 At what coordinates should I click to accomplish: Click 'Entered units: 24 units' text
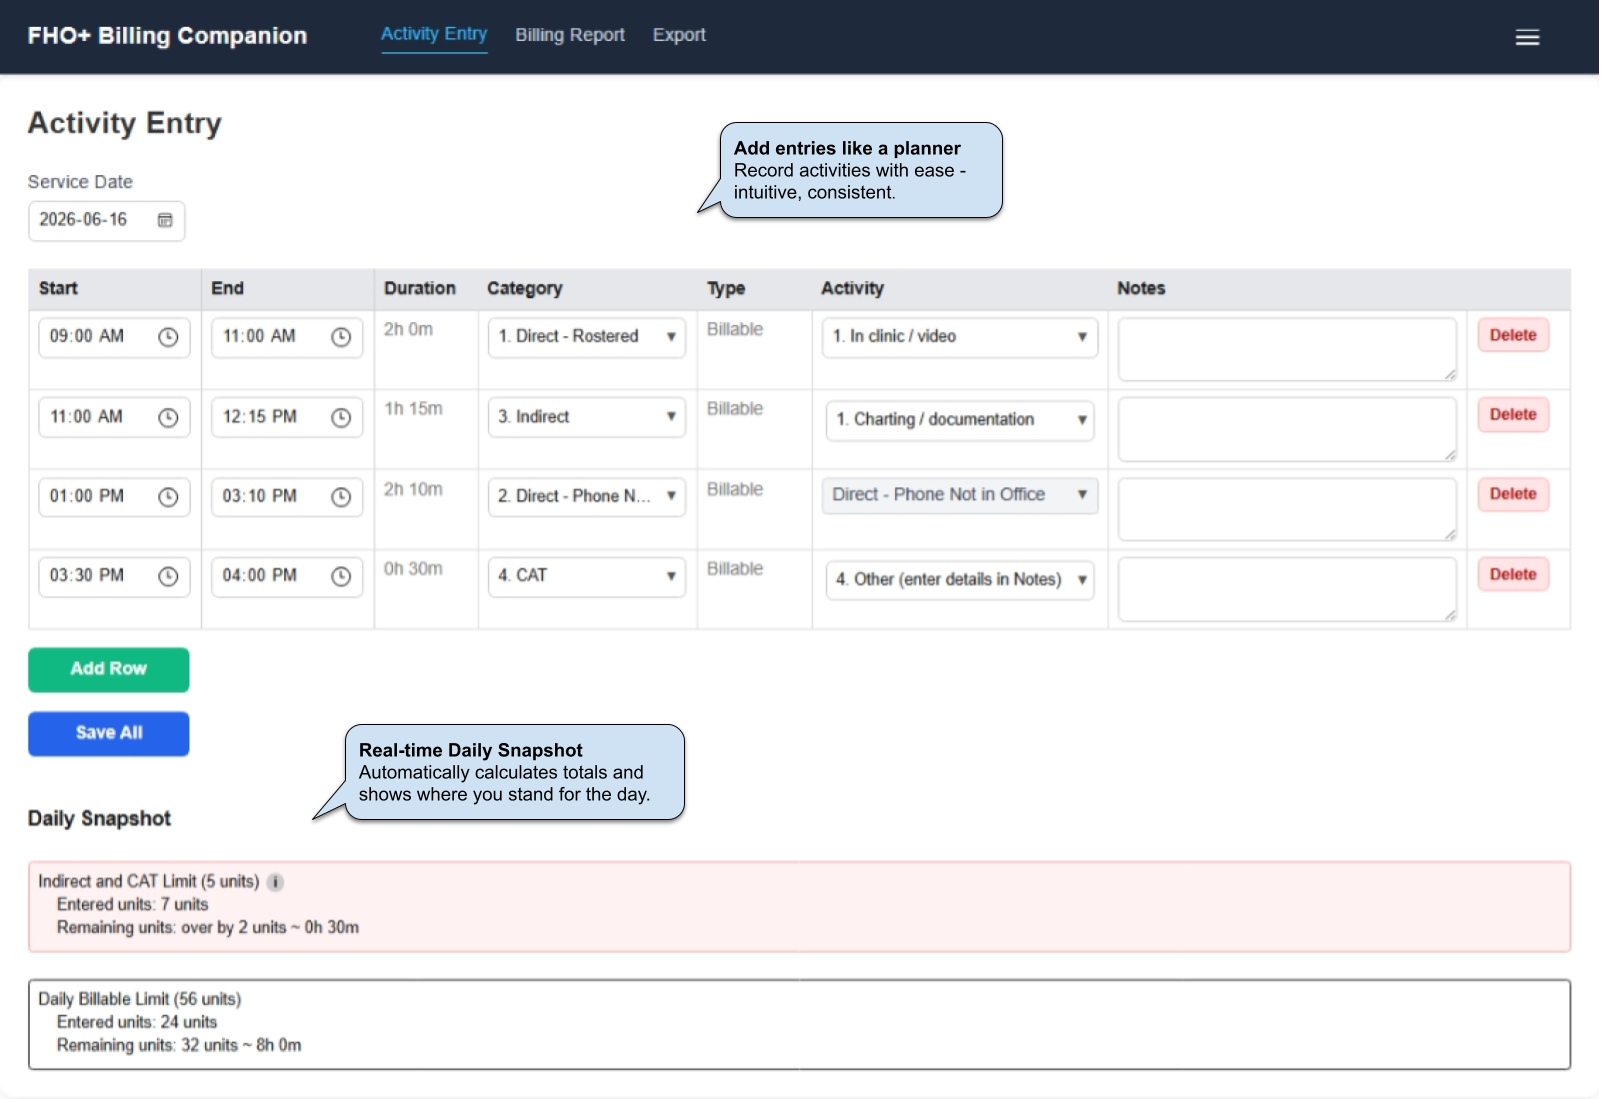coord(137,1022)
